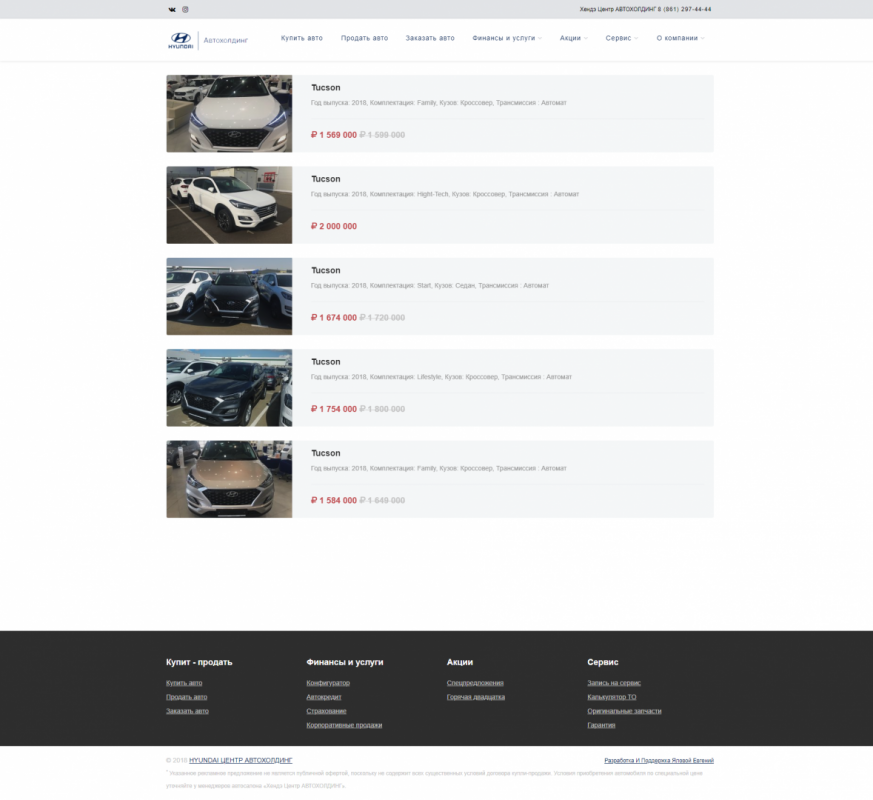Screen dimensions: 873x800
Task: Open photo of the Start trim Tucson
Action: (x=229, y=296)
